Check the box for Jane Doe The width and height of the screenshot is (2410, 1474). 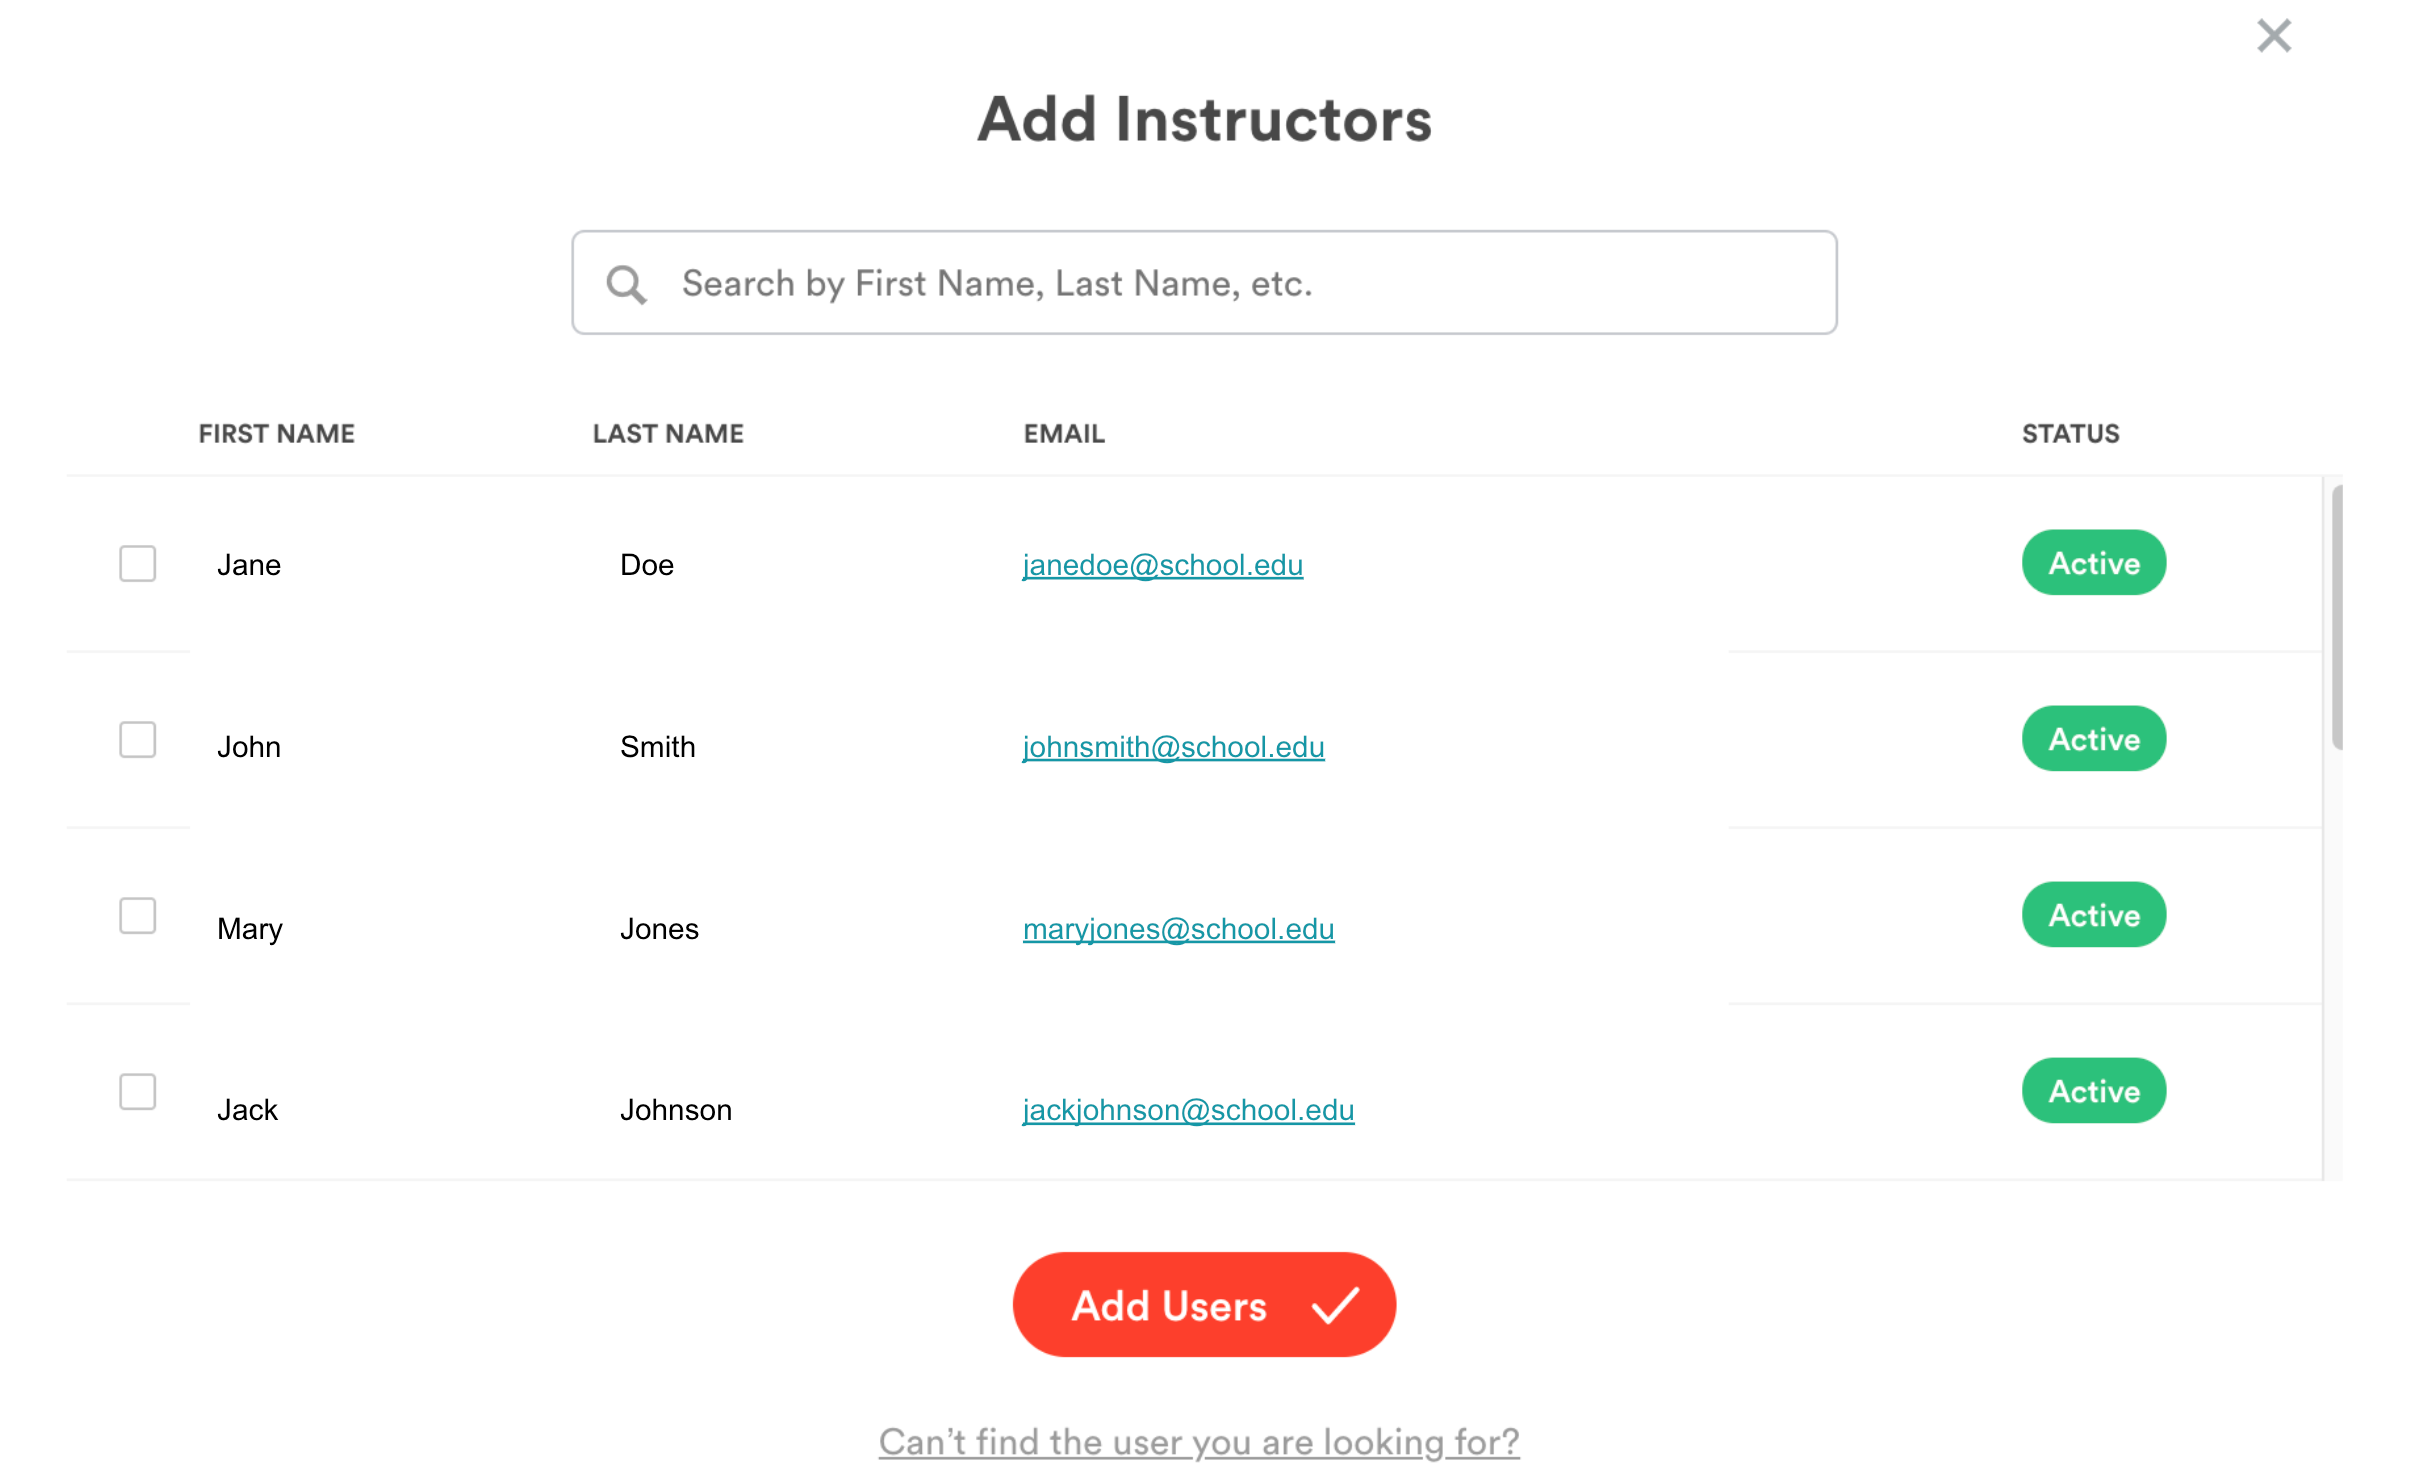138,564
